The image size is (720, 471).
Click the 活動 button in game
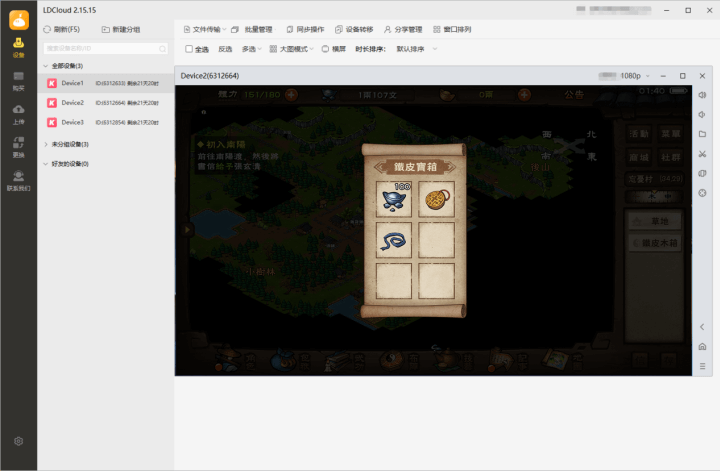[639, 134]
